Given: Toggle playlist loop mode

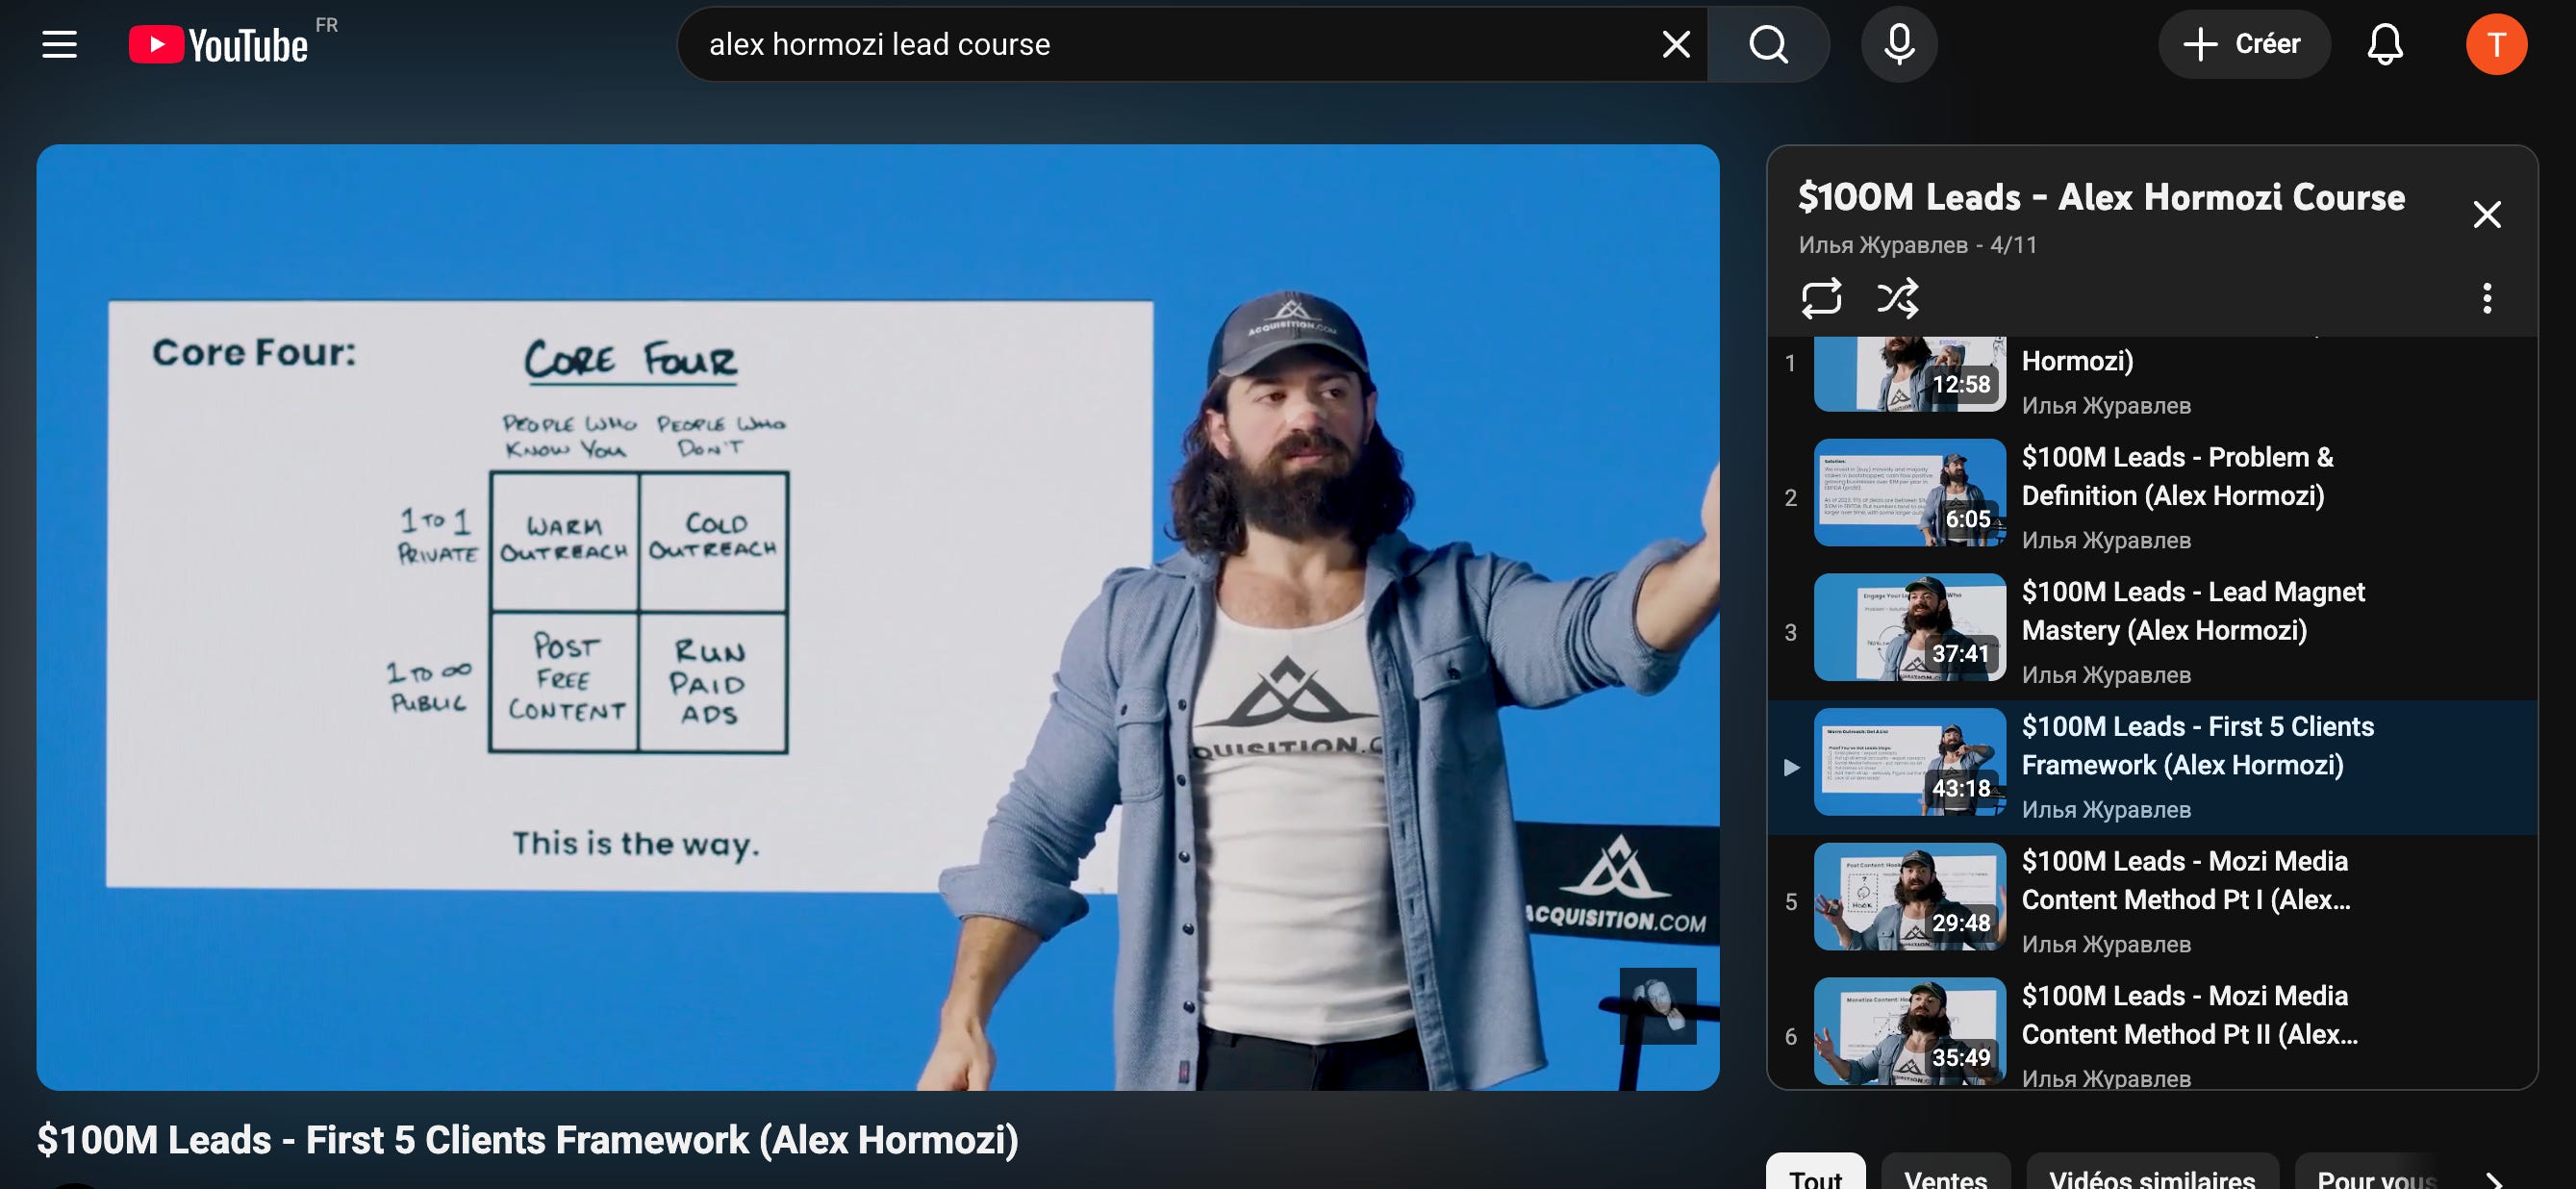Looking at the screenshot, I should 1820,298.
